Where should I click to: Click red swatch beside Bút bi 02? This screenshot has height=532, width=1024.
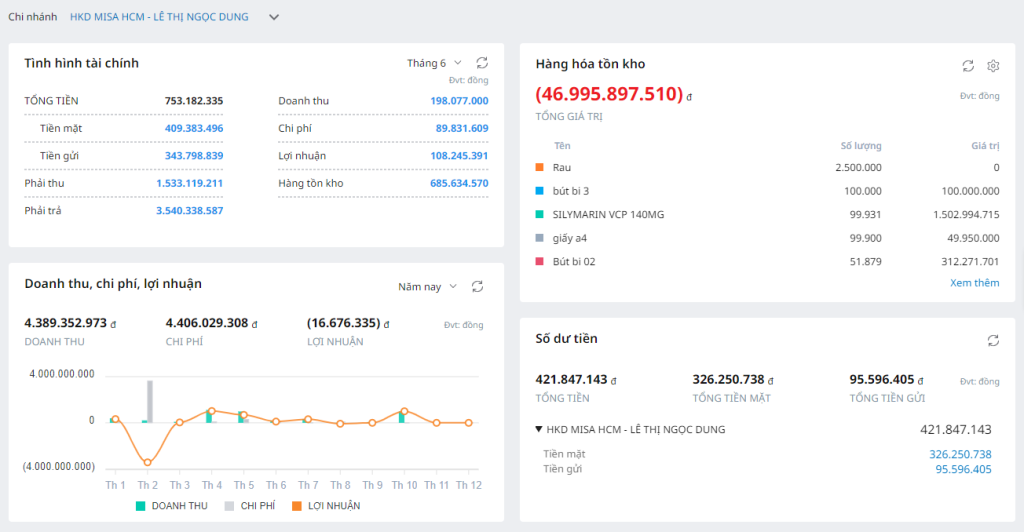(x=539, y=261)
